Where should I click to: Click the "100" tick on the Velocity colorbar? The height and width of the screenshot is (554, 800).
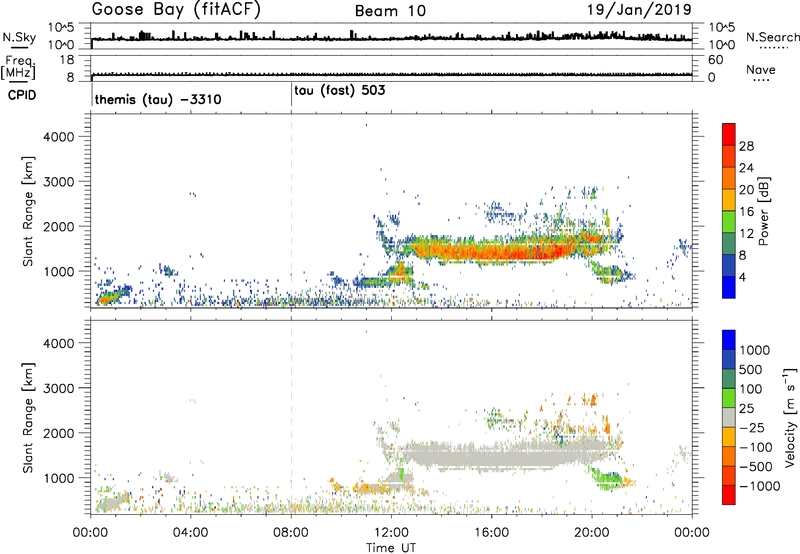pyautogui.click(x=753, y=389)
